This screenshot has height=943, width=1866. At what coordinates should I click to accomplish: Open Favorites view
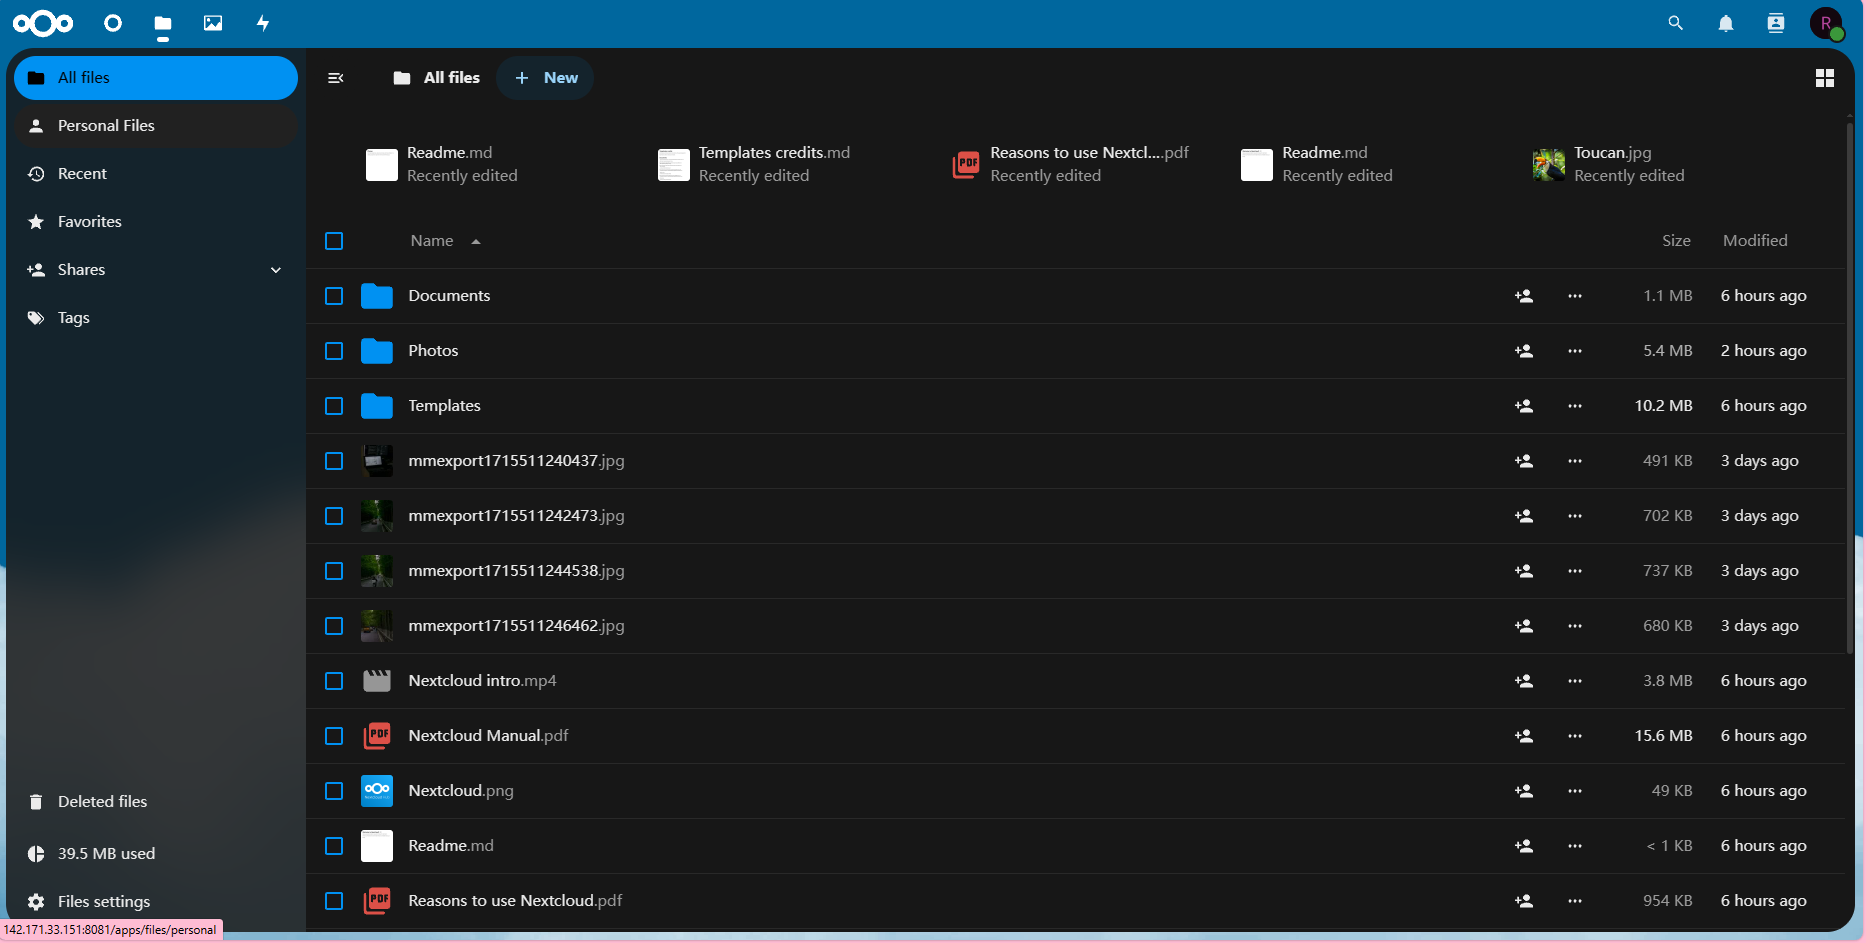pos(156,222)
